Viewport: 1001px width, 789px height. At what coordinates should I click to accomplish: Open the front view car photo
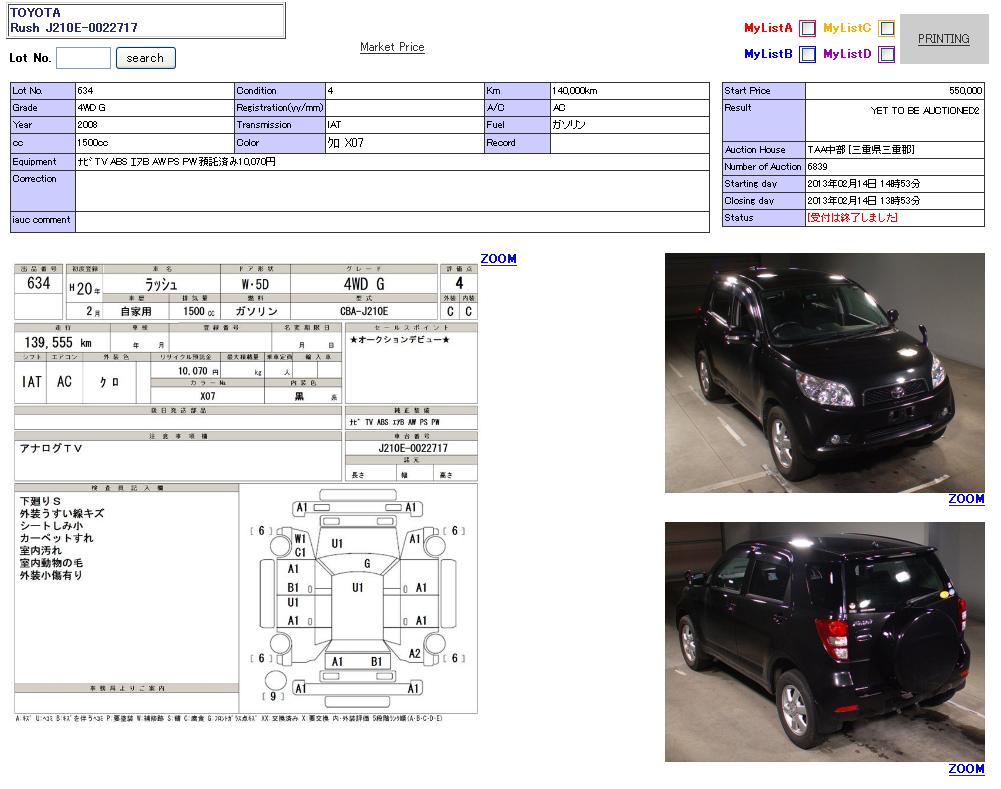tap(824, 373)
